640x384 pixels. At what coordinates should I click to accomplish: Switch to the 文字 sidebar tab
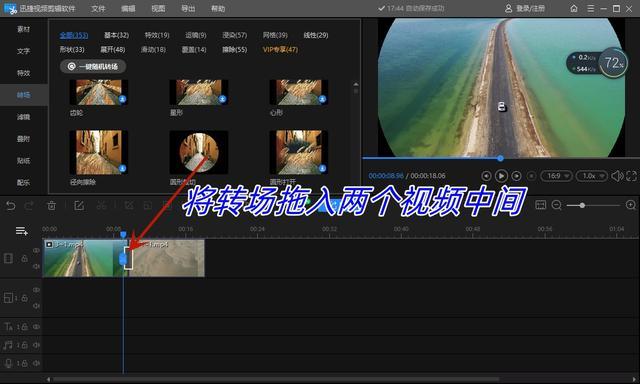pos(24,51)
